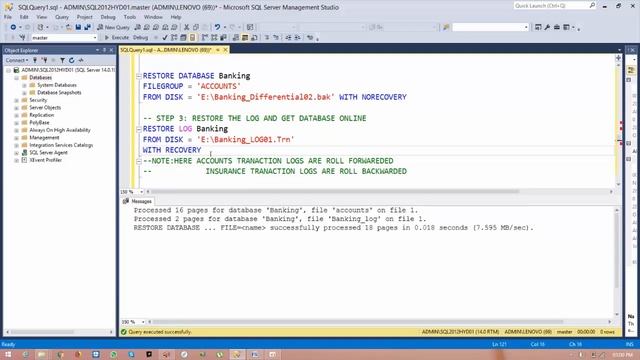Open the Query menu
Viewport: 640px width, 360px height.
(62, 17)
